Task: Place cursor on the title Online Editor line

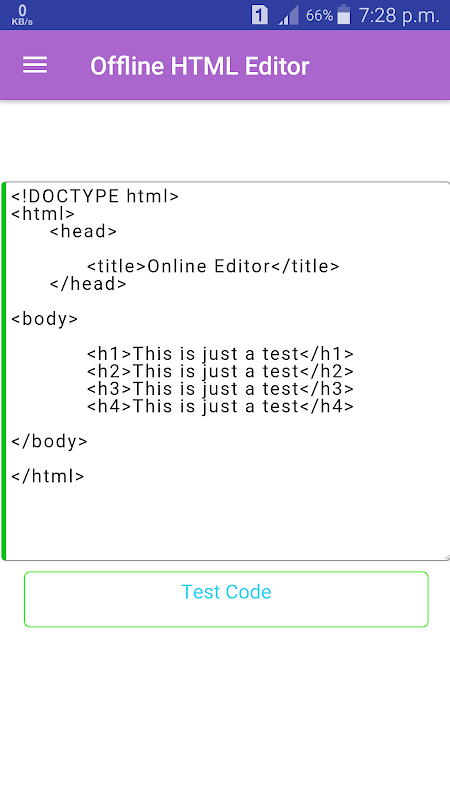Action: click(213, 266)
